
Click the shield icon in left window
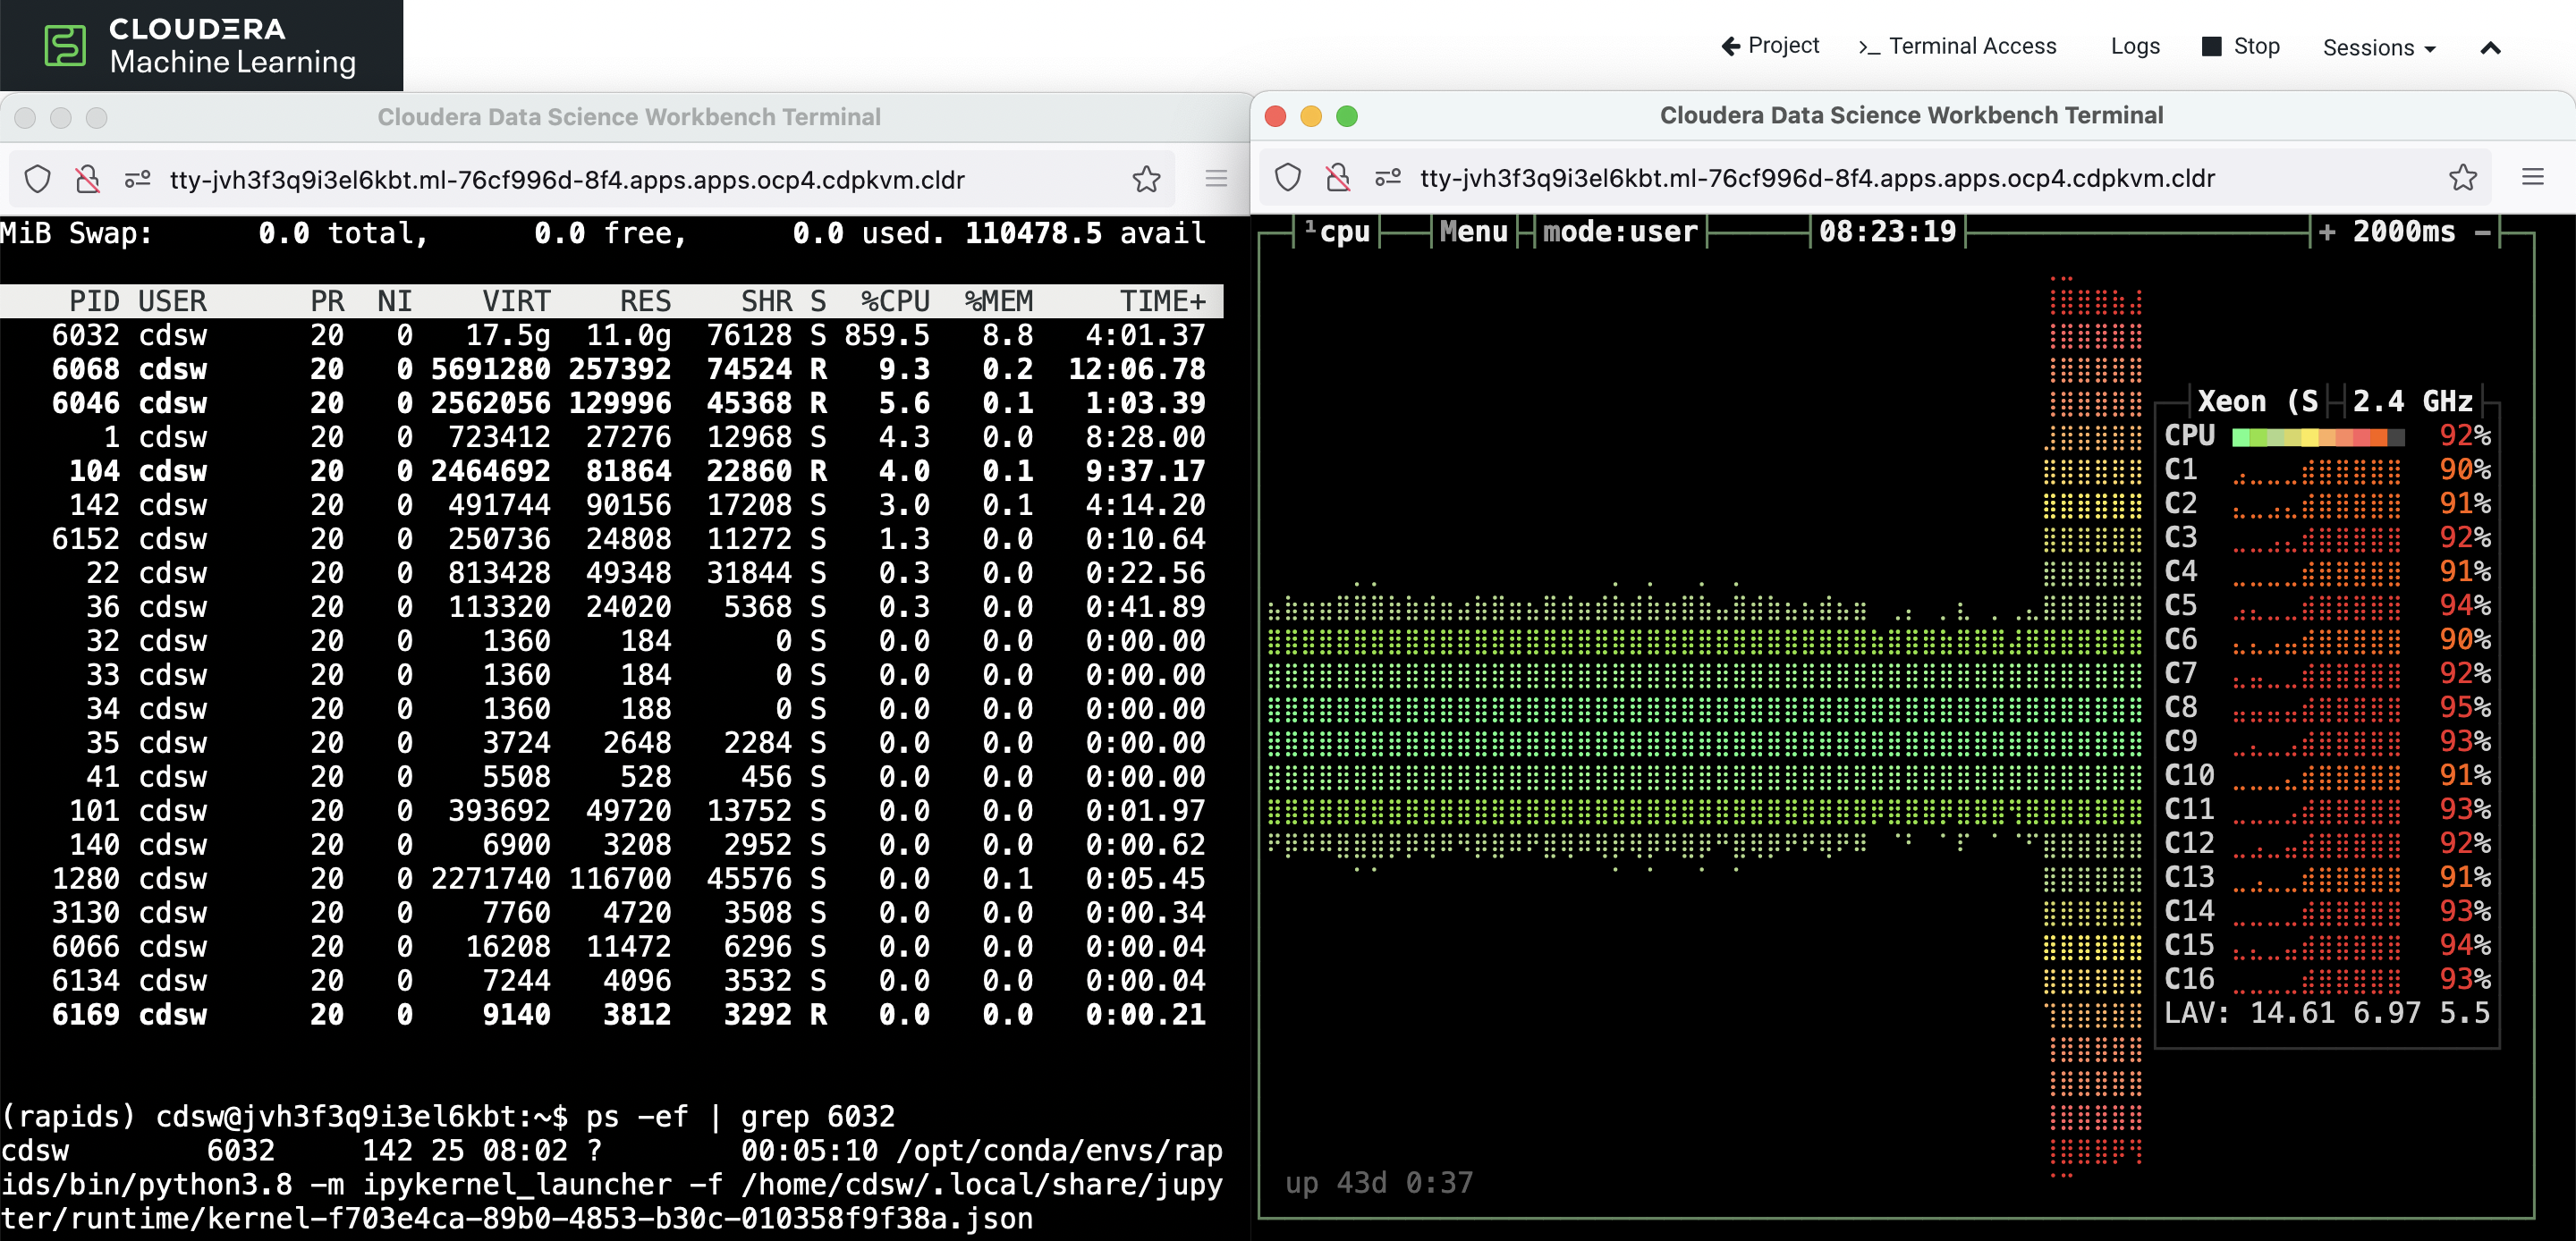click(37, 180)
